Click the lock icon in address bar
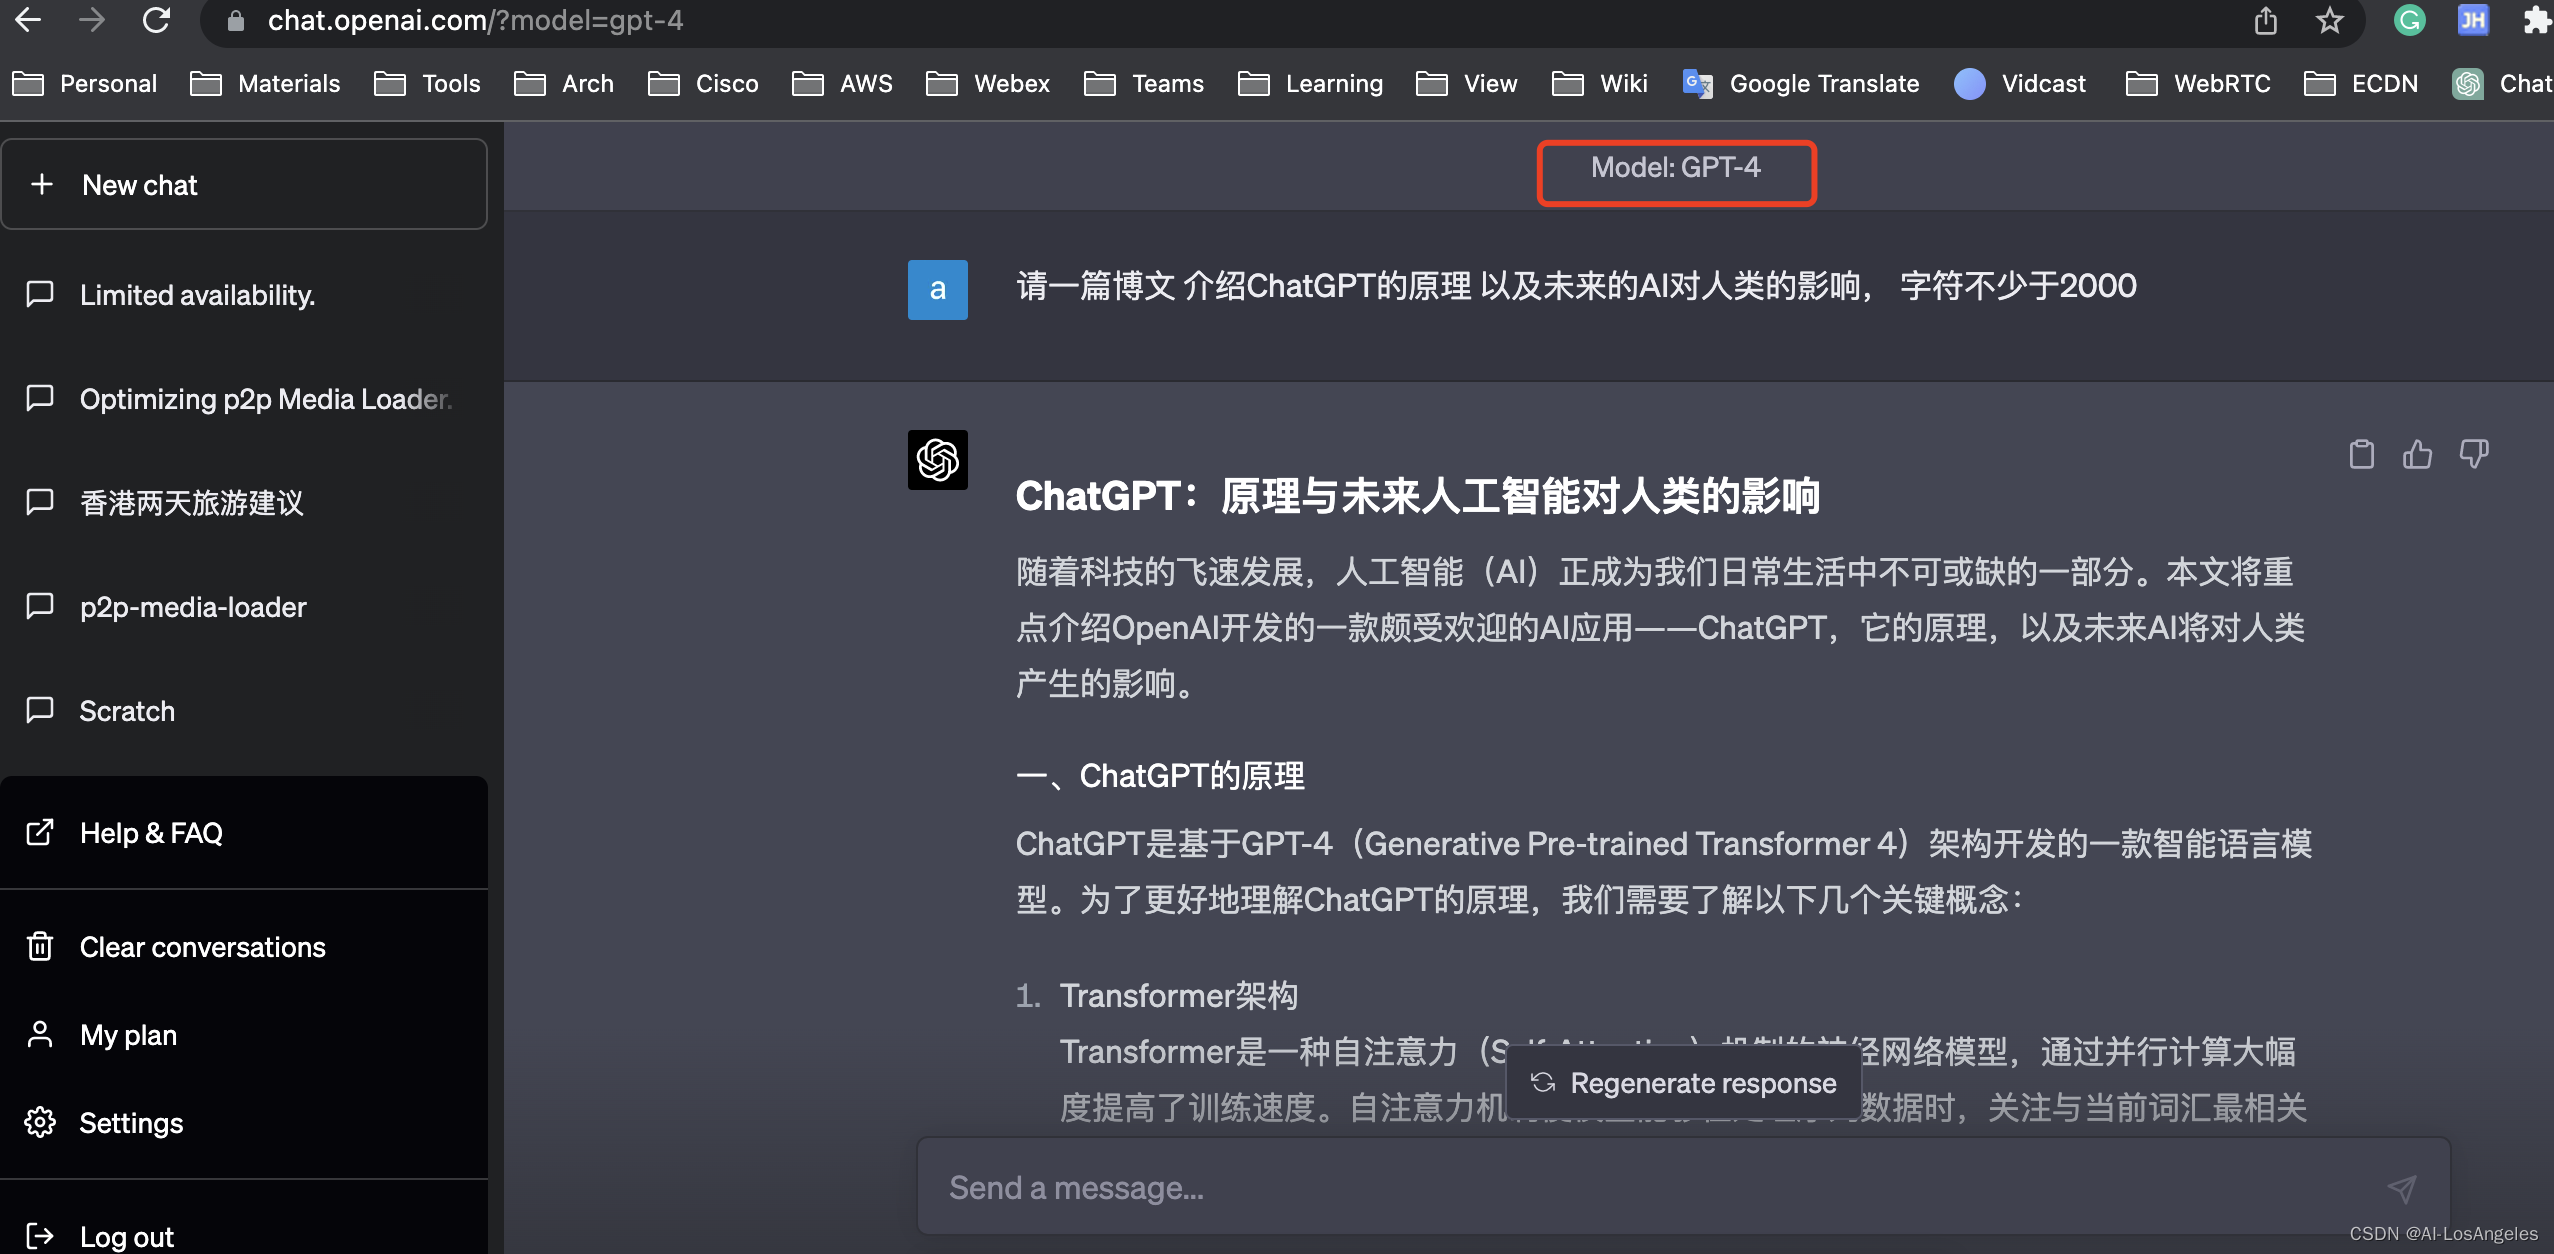This screenshot has height=1254, width=2554. point(236,21)
